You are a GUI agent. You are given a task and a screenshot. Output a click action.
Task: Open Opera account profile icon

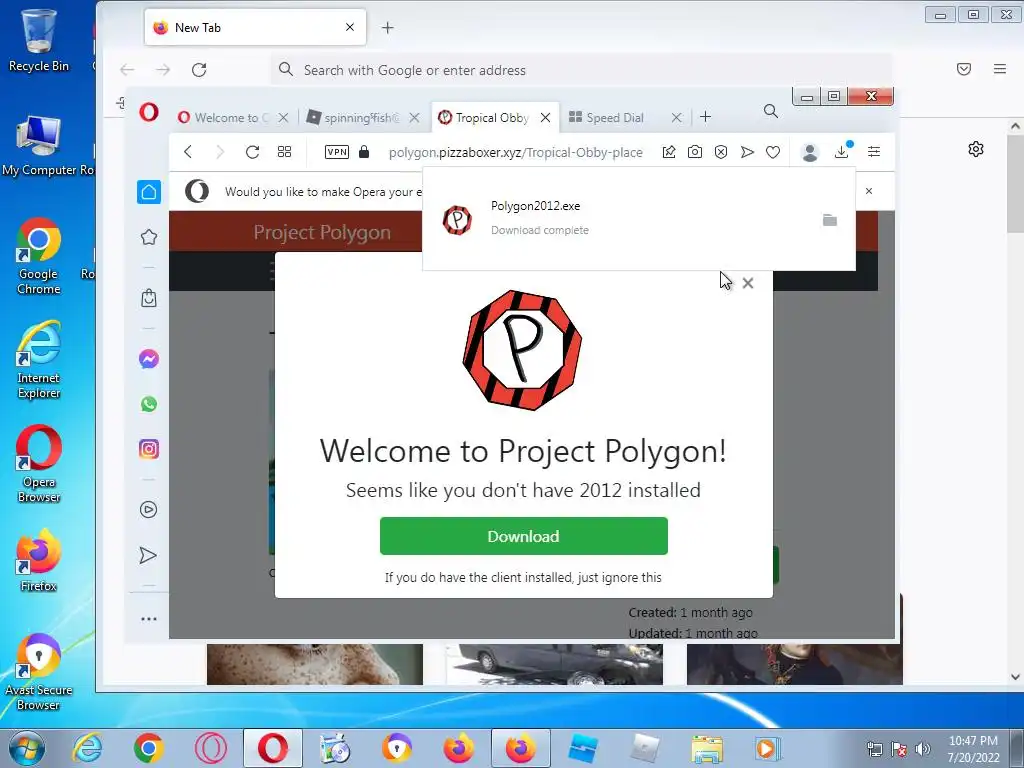click(x=810, y=152)
